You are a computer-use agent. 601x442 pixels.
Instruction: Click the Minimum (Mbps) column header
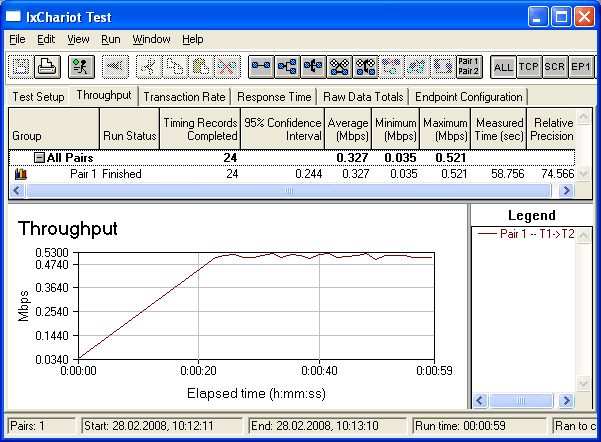(x=396, y=129)
